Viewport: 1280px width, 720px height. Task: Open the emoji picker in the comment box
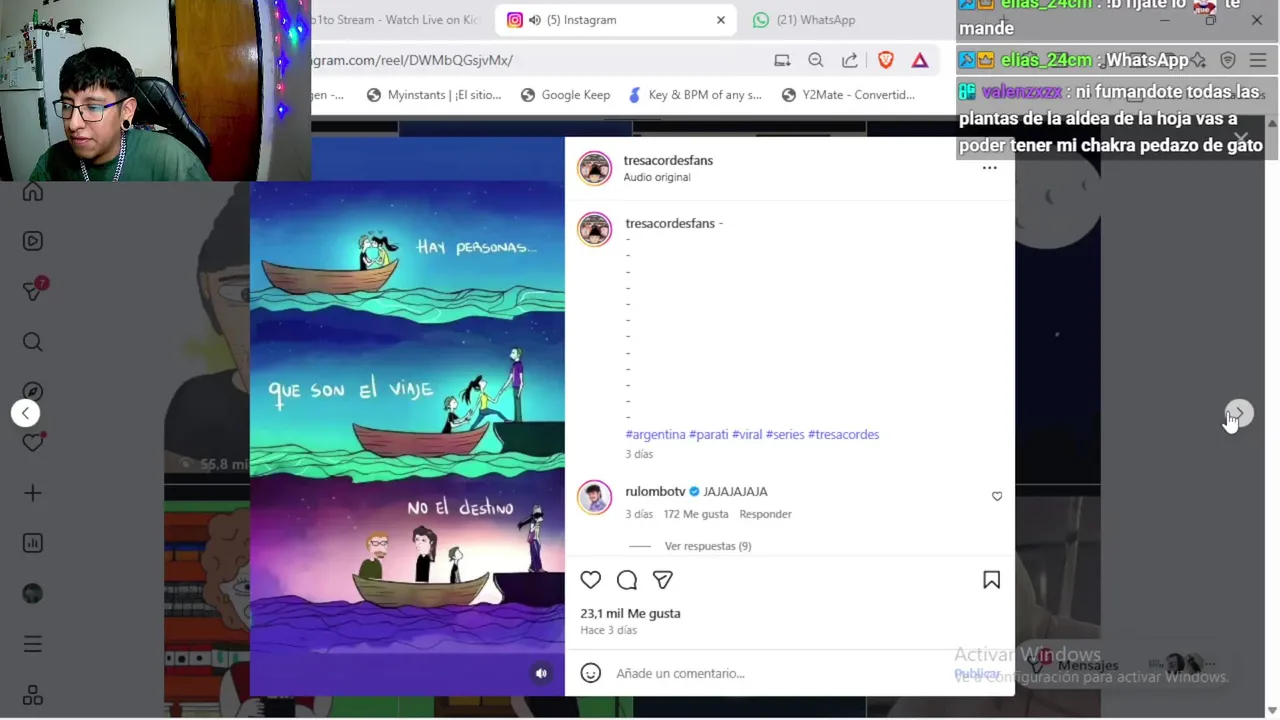(591, 673)
